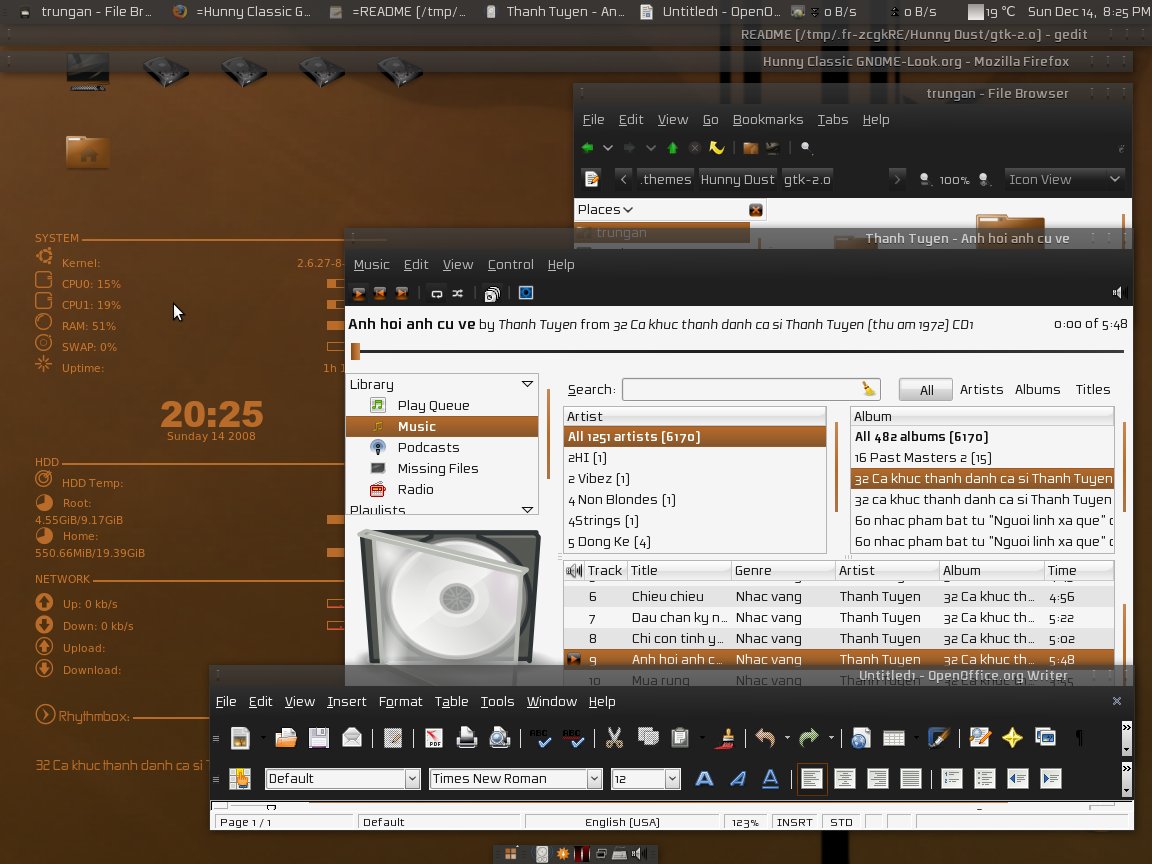
Task: Expand the Playlists section in Rhythmbox sidebar
Action: click(x=527, y=509)
